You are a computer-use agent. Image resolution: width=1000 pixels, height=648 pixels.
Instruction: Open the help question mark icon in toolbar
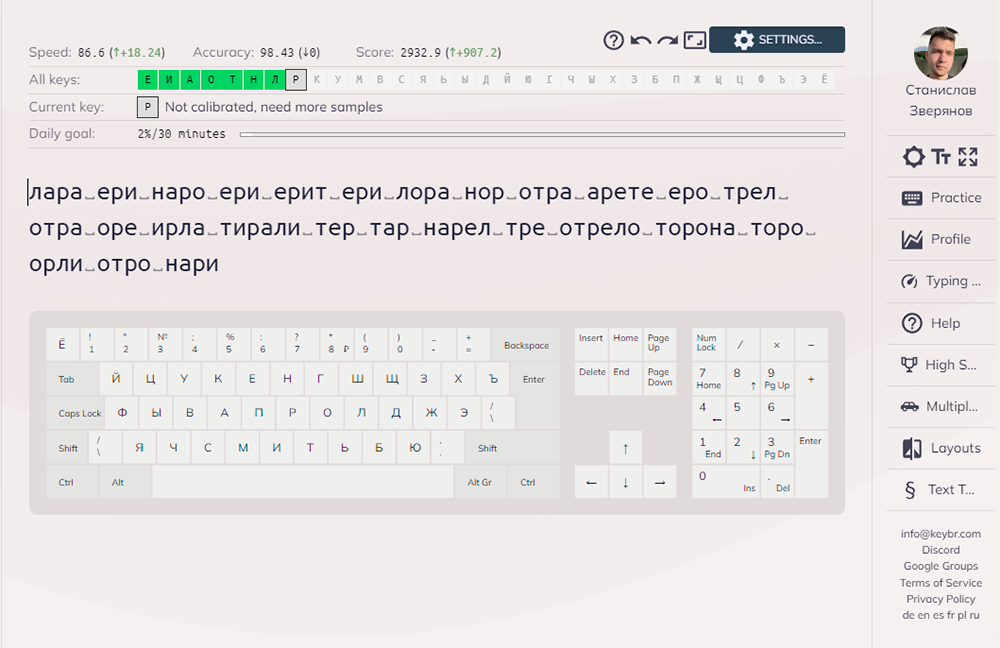pos(614,40)
